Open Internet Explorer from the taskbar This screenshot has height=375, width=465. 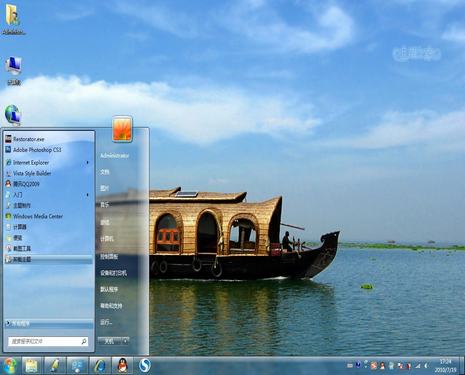coord(100,366)
